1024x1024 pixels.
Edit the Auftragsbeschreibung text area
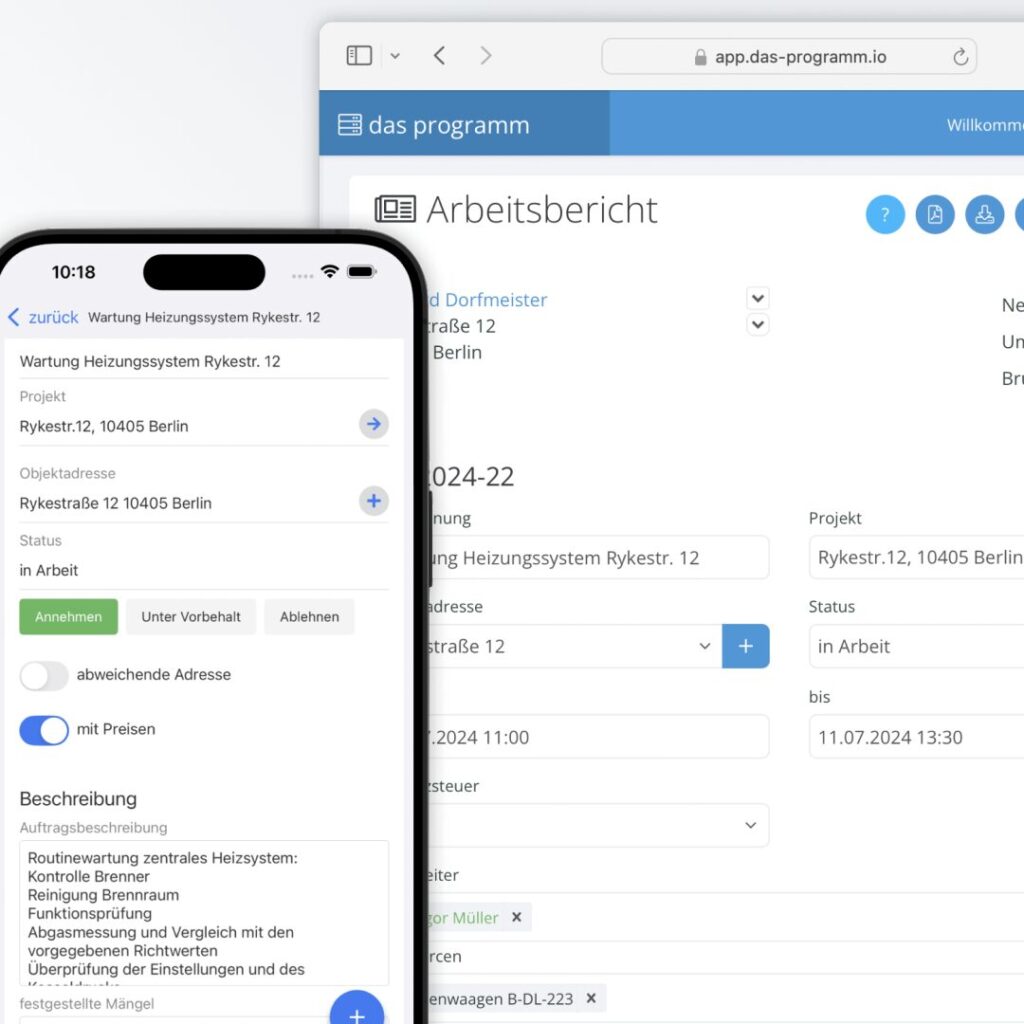pos(204,912)
